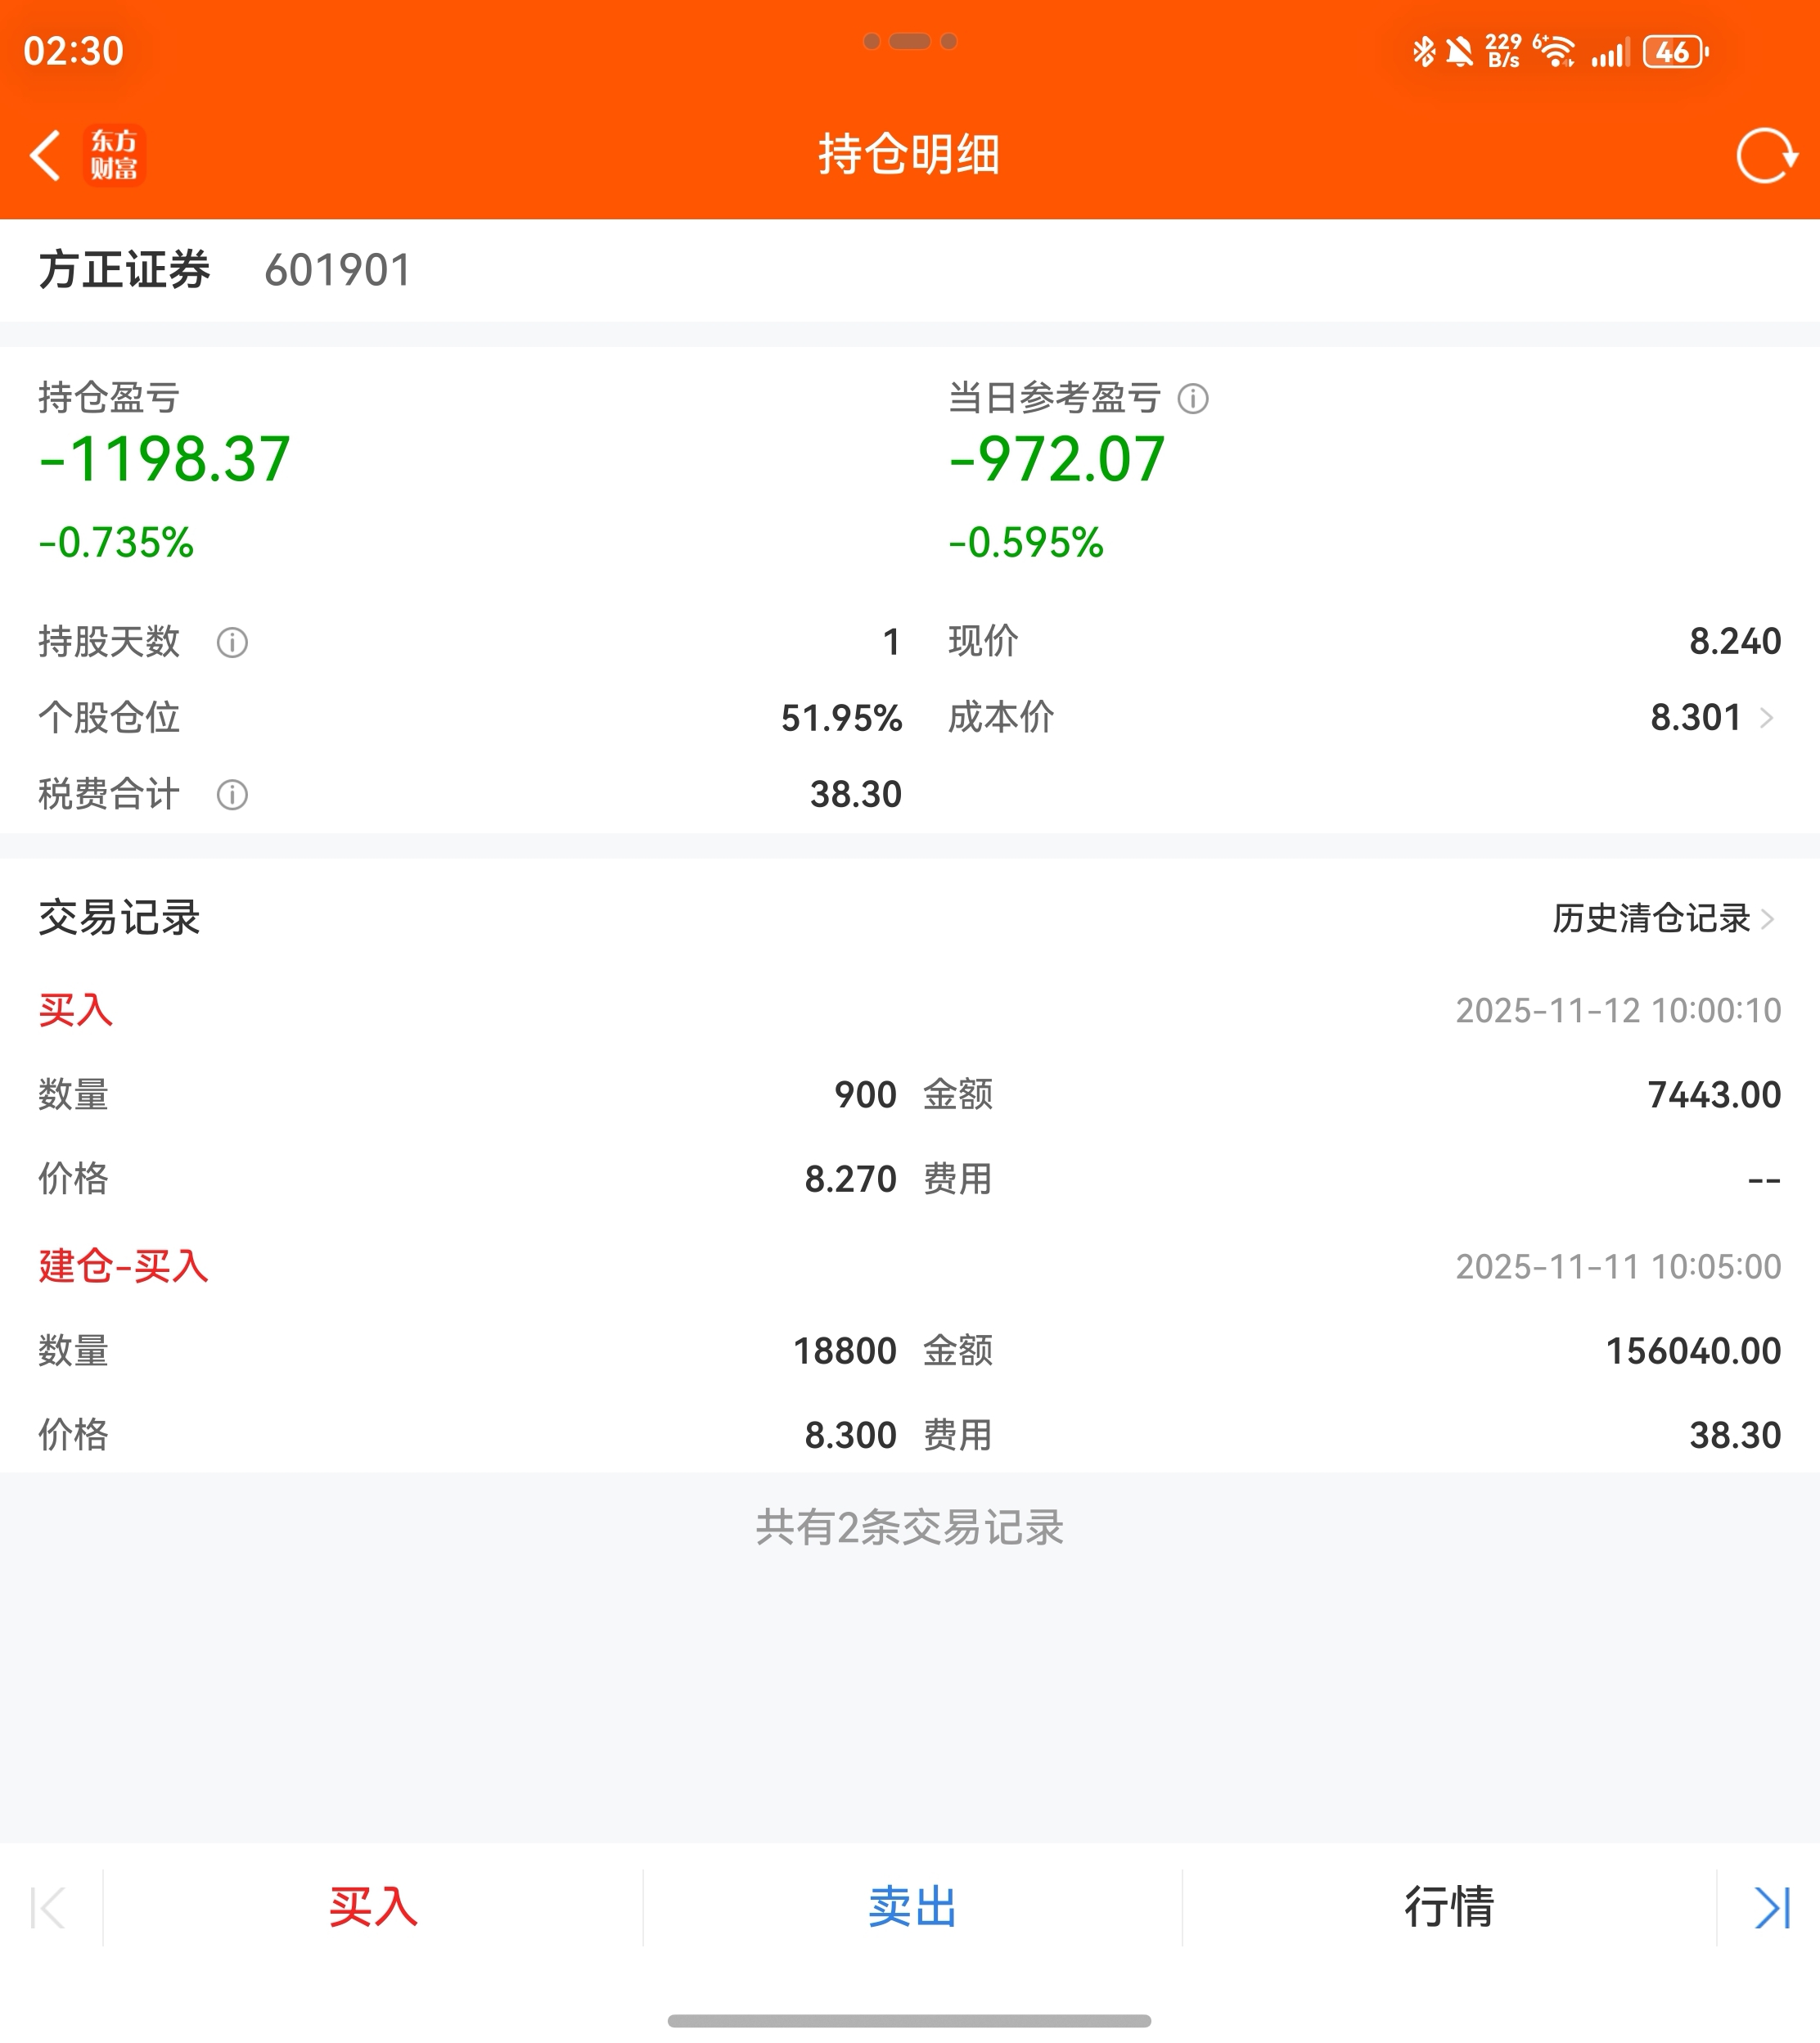Tap the 东方财富 logo badge
The image size is (1820, 2043).
tap(114, 156)
